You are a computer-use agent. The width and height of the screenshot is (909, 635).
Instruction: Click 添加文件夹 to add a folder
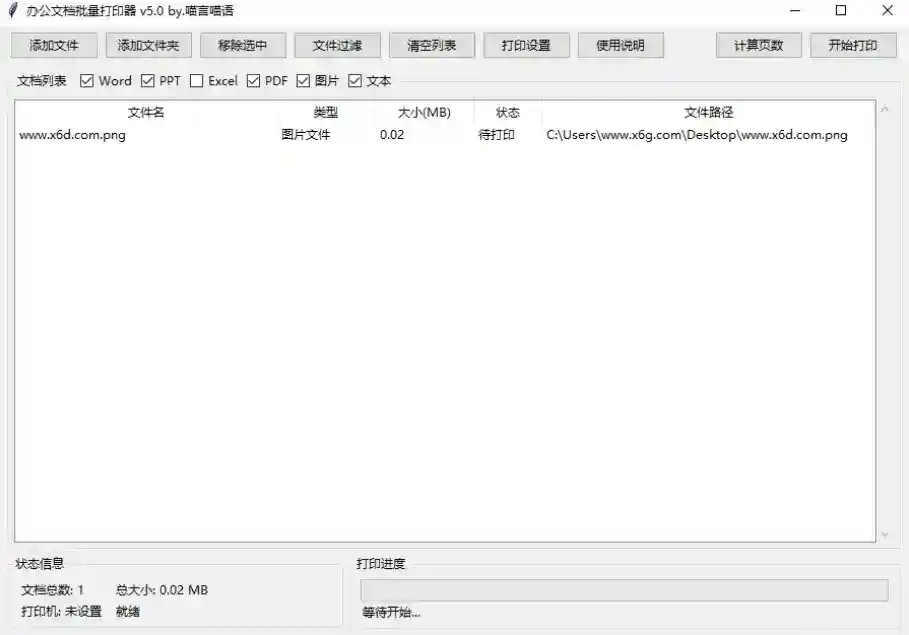[x=148, y=46]
